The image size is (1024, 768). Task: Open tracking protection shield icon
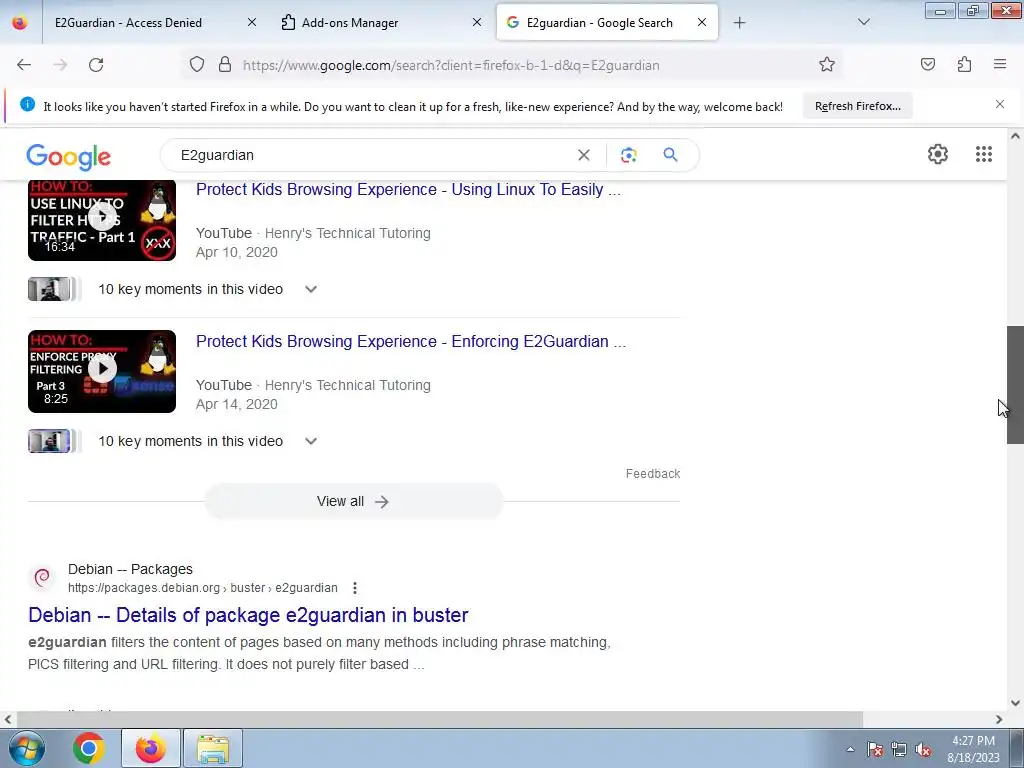coord(197,65)
